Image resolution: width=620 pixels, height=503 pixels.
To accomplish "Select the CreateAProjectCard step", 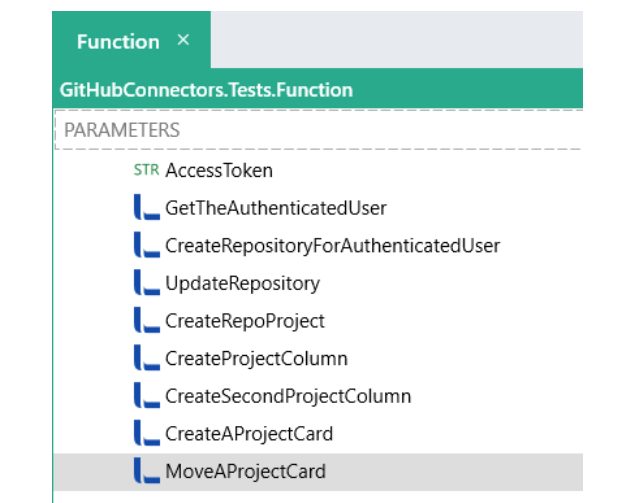I will [249, 434].
